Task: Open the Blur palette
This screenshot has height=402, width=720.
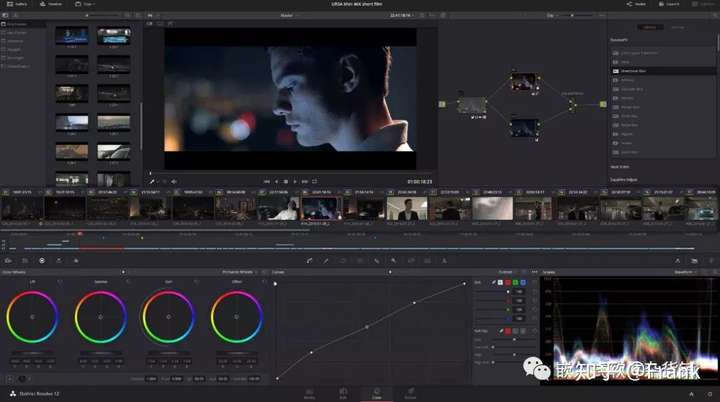Action: click(x=377, y=260)
